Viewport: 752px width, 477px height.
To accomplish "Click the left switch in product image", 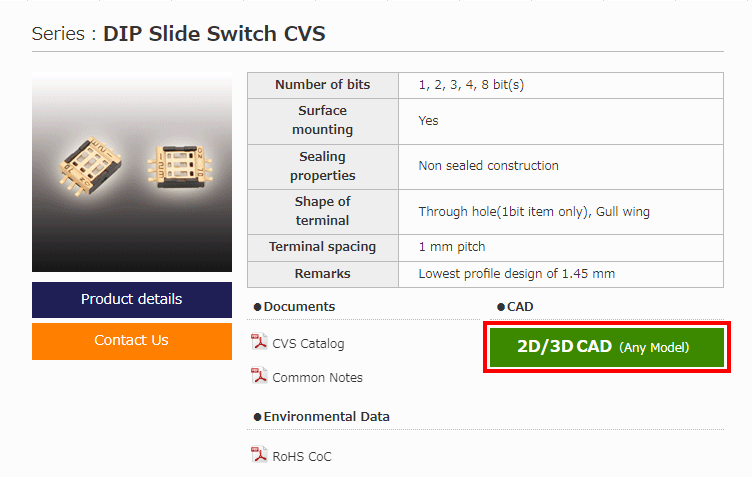I will 90,166.
